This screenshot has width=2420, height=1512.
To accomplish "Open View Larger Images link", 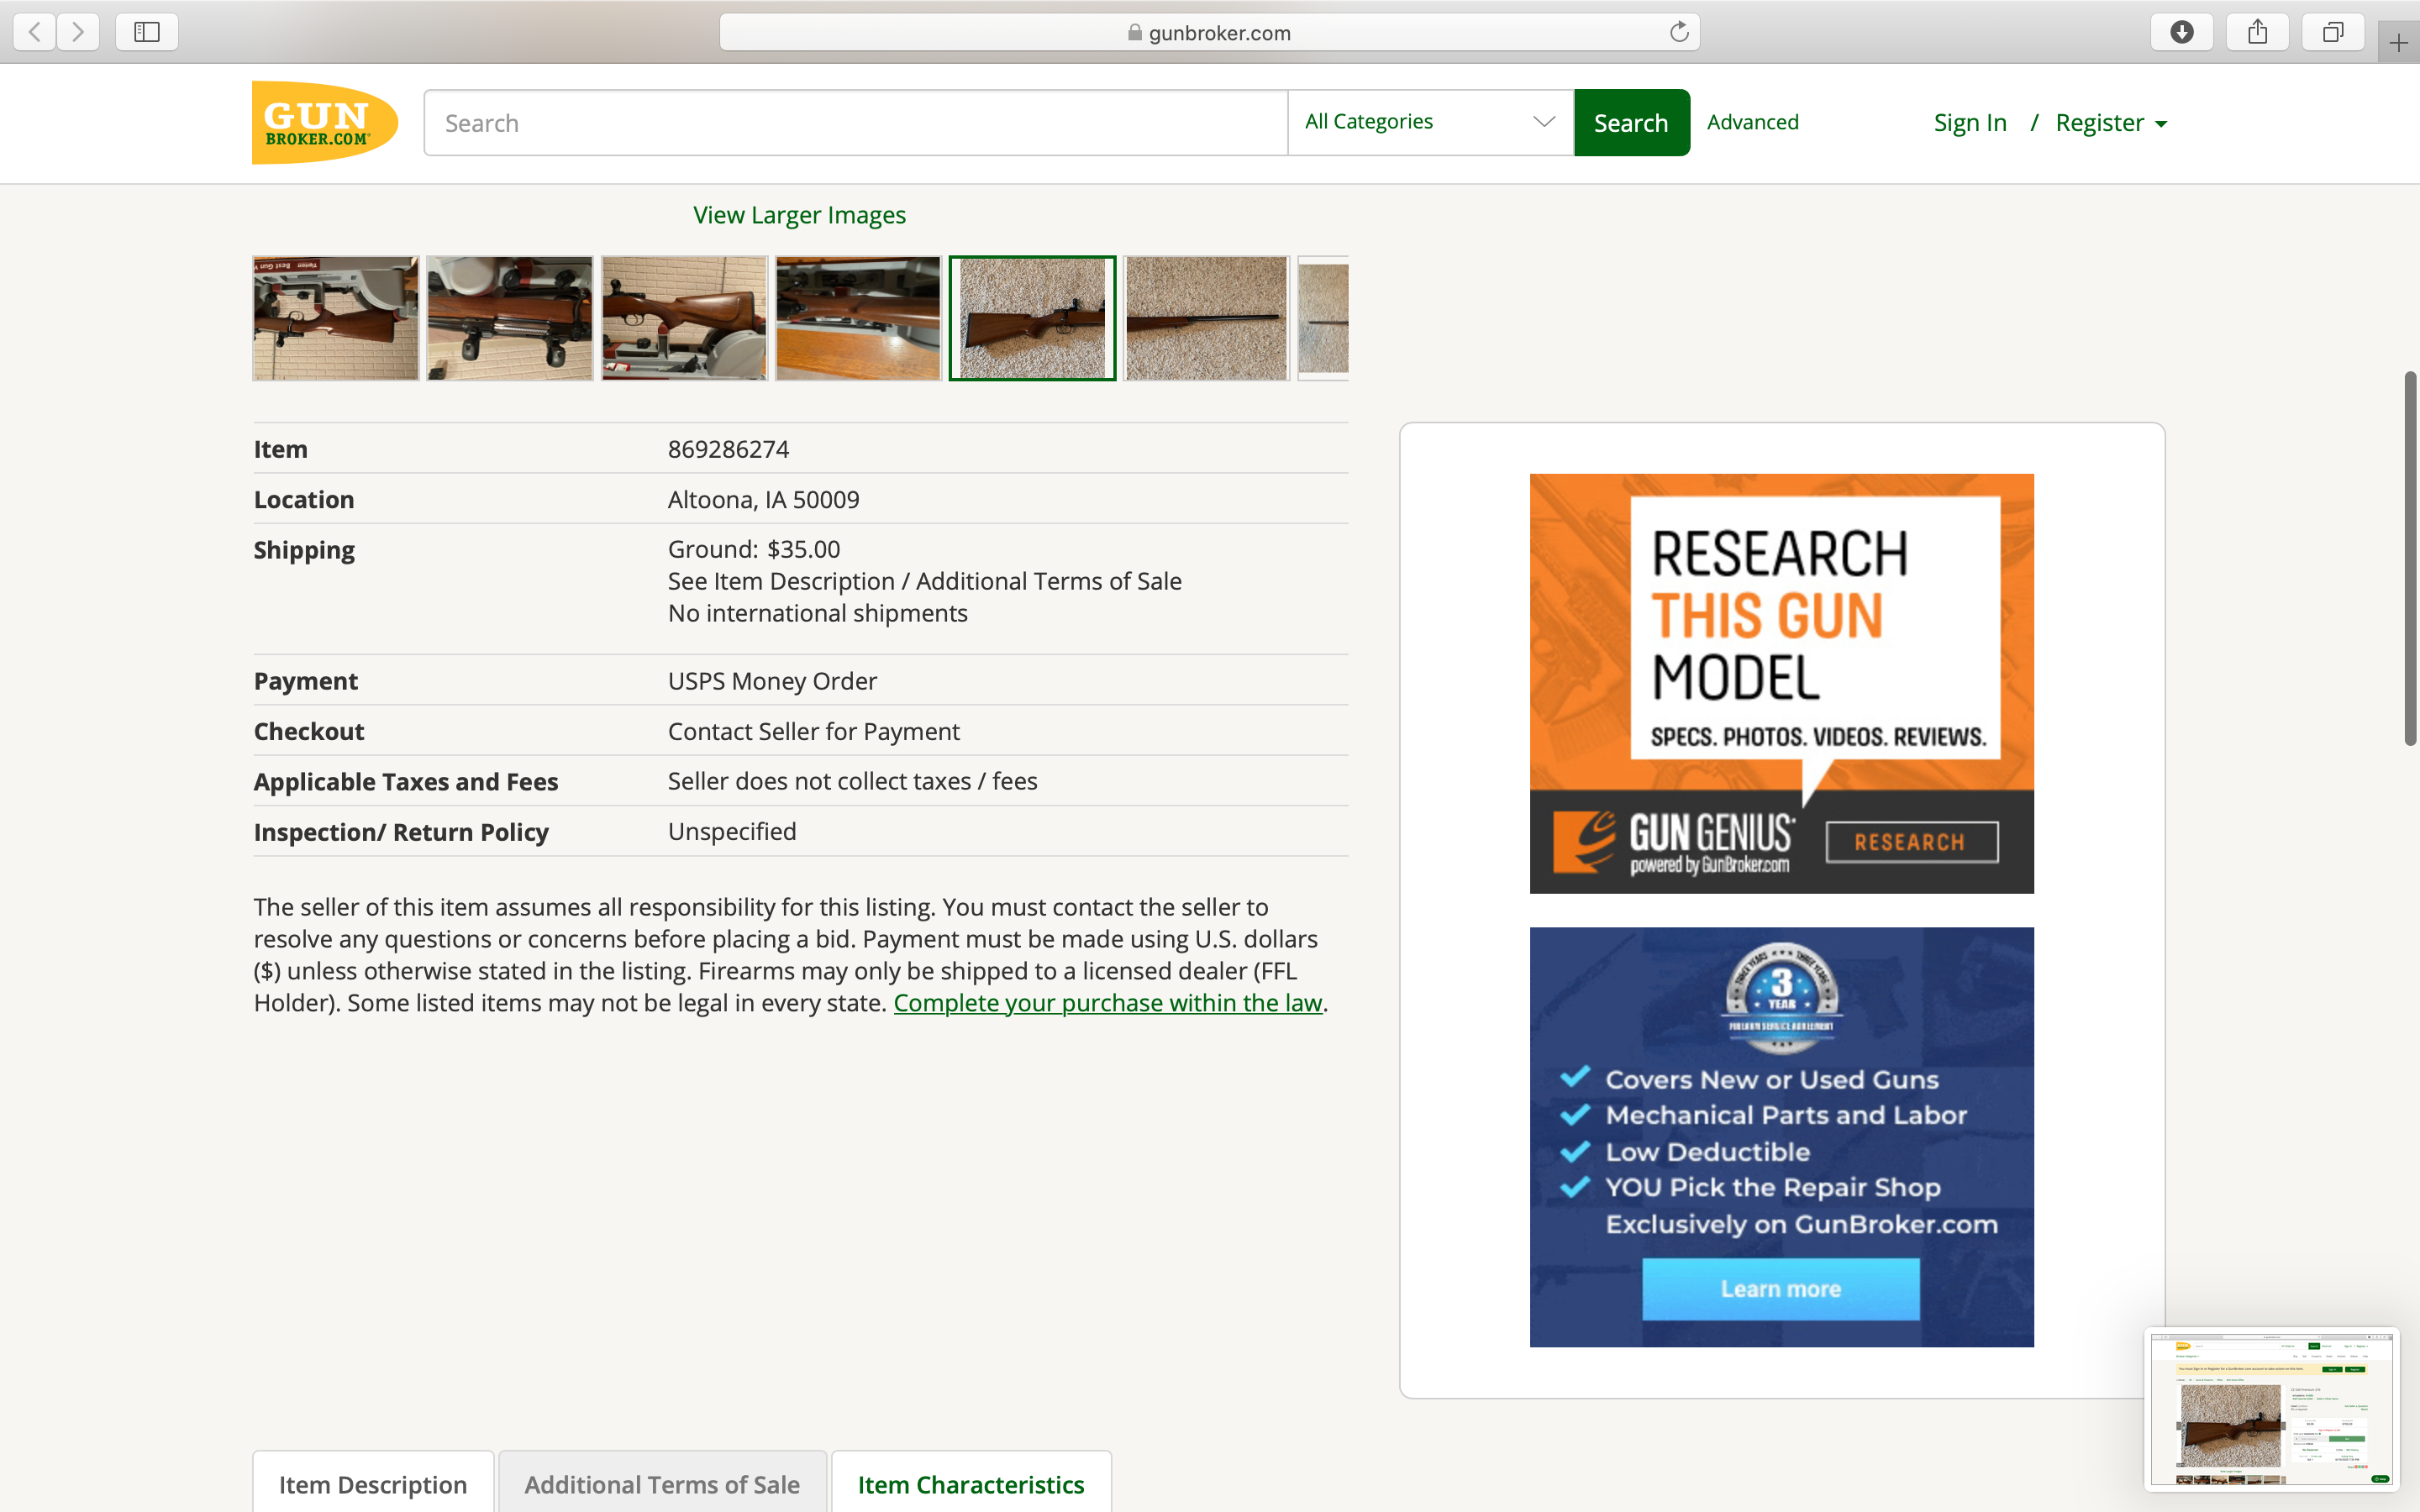I will coord(799,215).
